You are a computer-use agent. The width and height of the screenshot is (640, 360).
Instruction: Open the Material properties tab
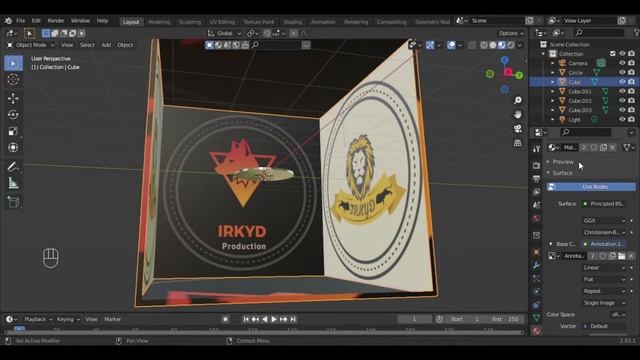point(536,331)
